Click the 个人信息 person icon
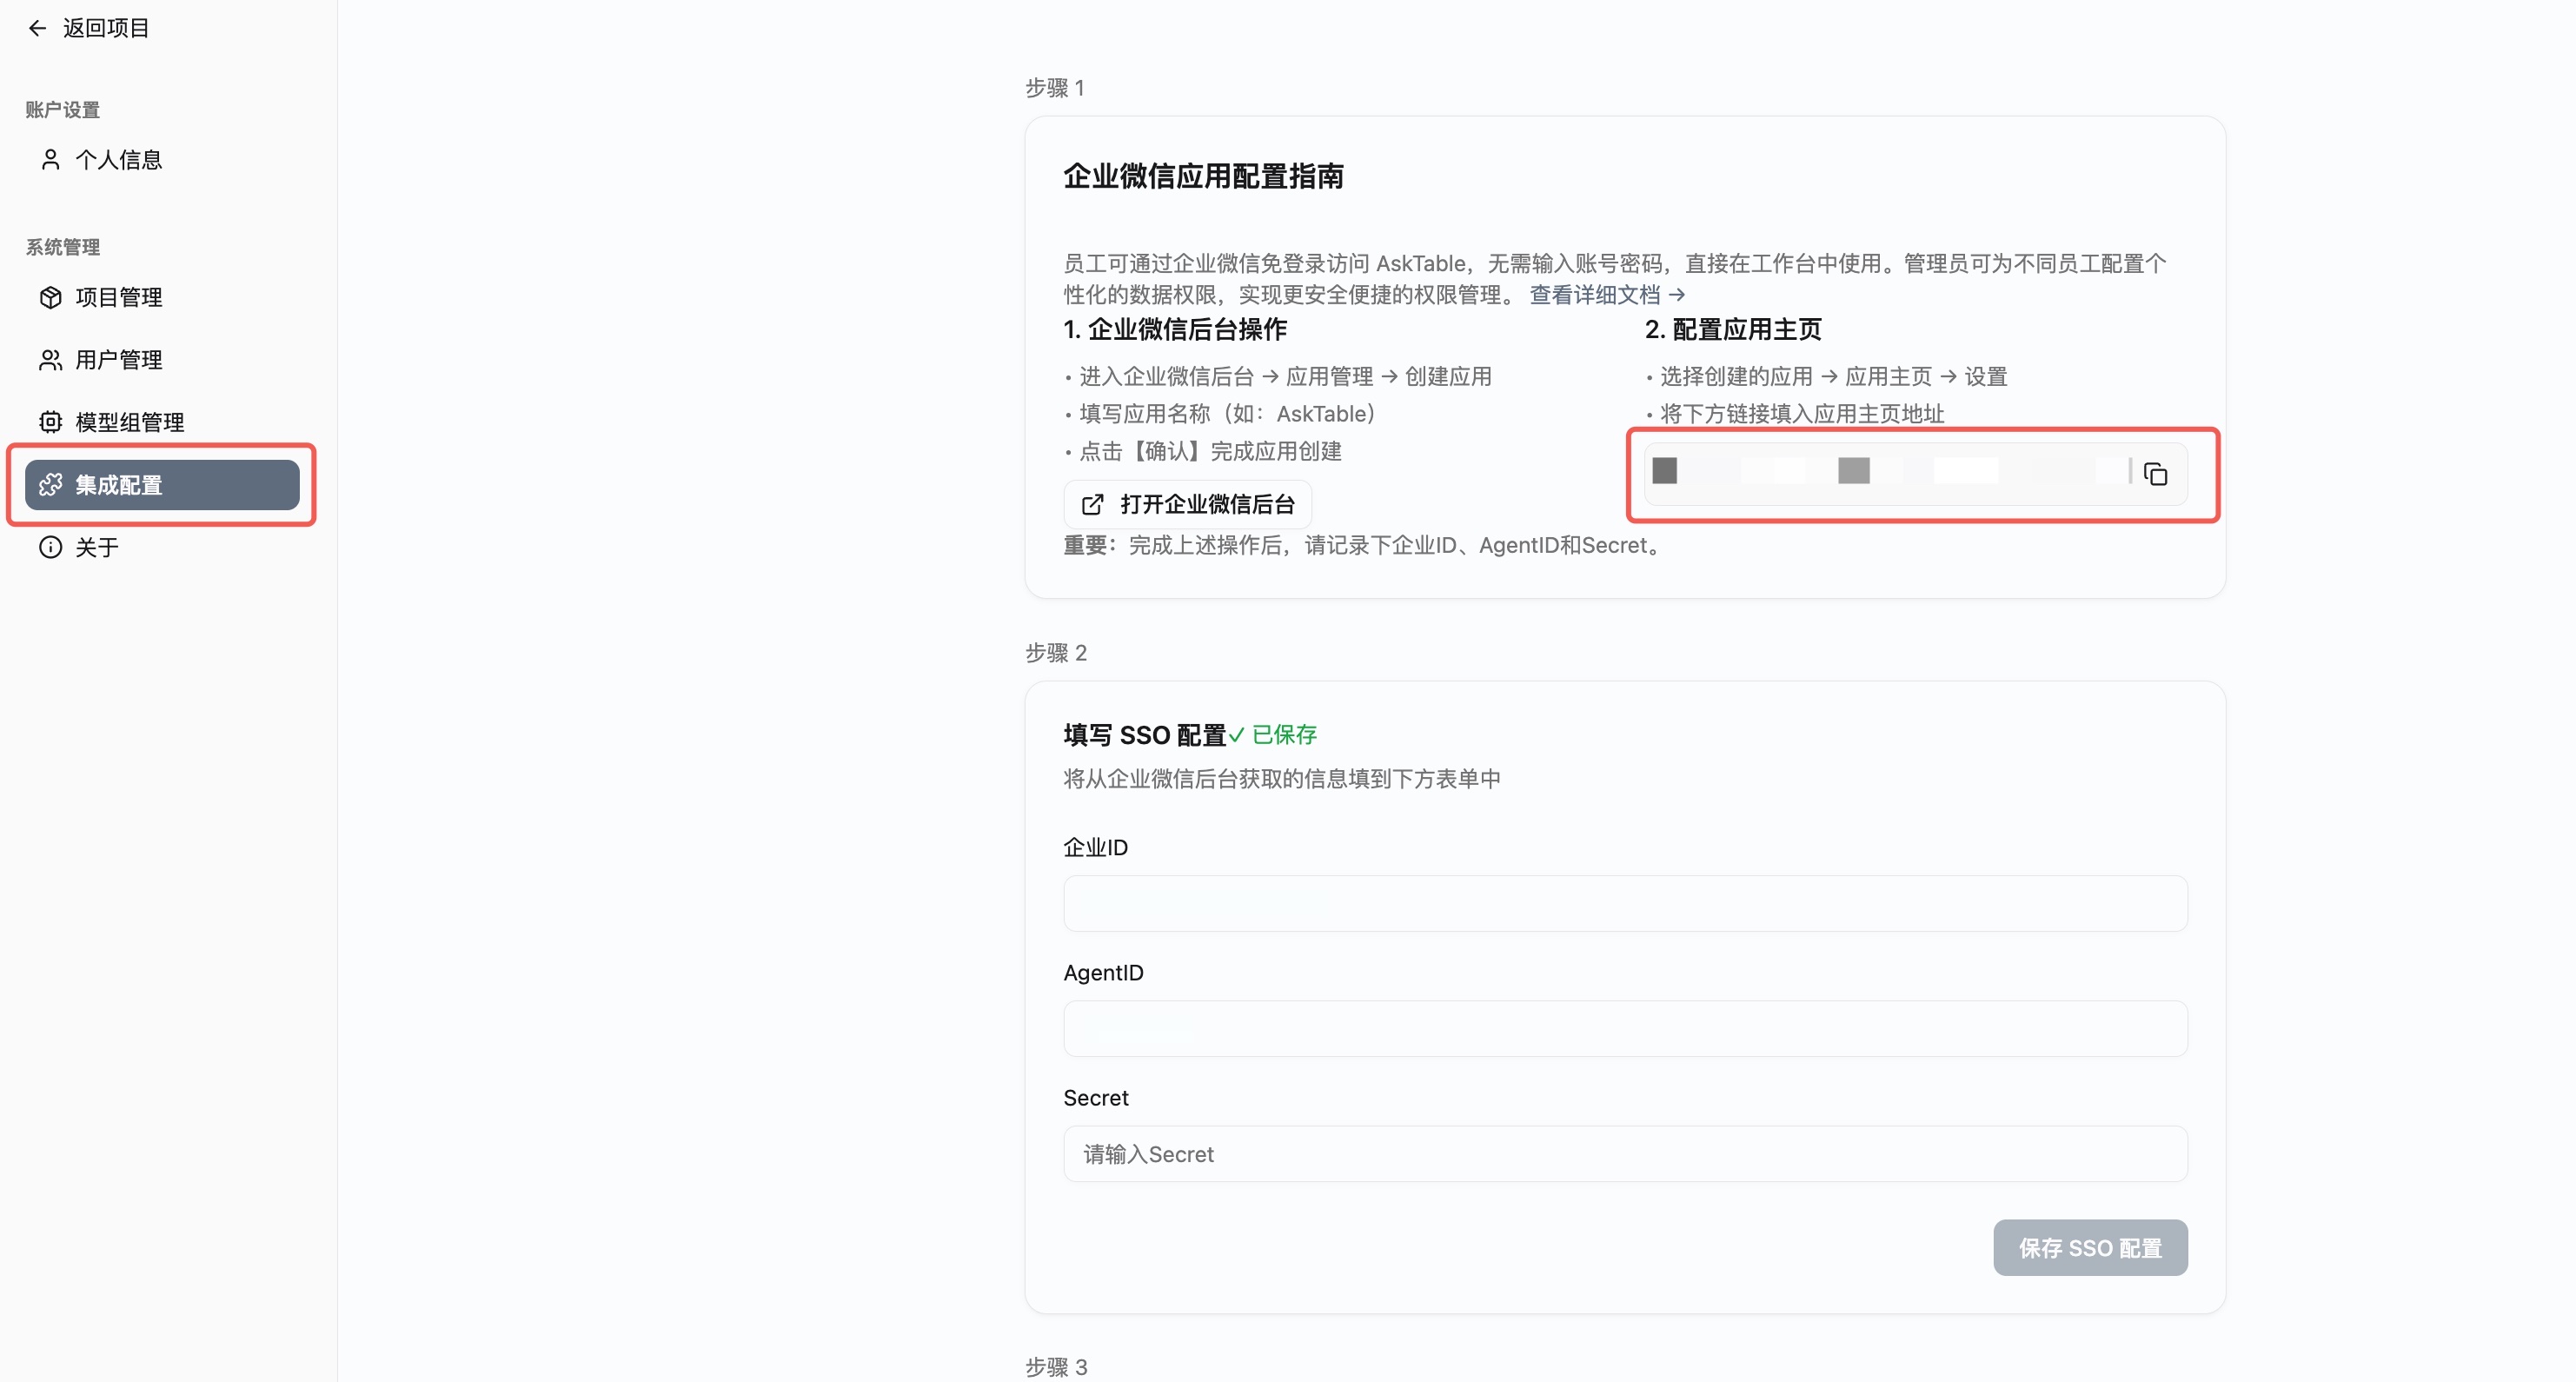This screenshot has width=2576, height=1382. [50, 160]
